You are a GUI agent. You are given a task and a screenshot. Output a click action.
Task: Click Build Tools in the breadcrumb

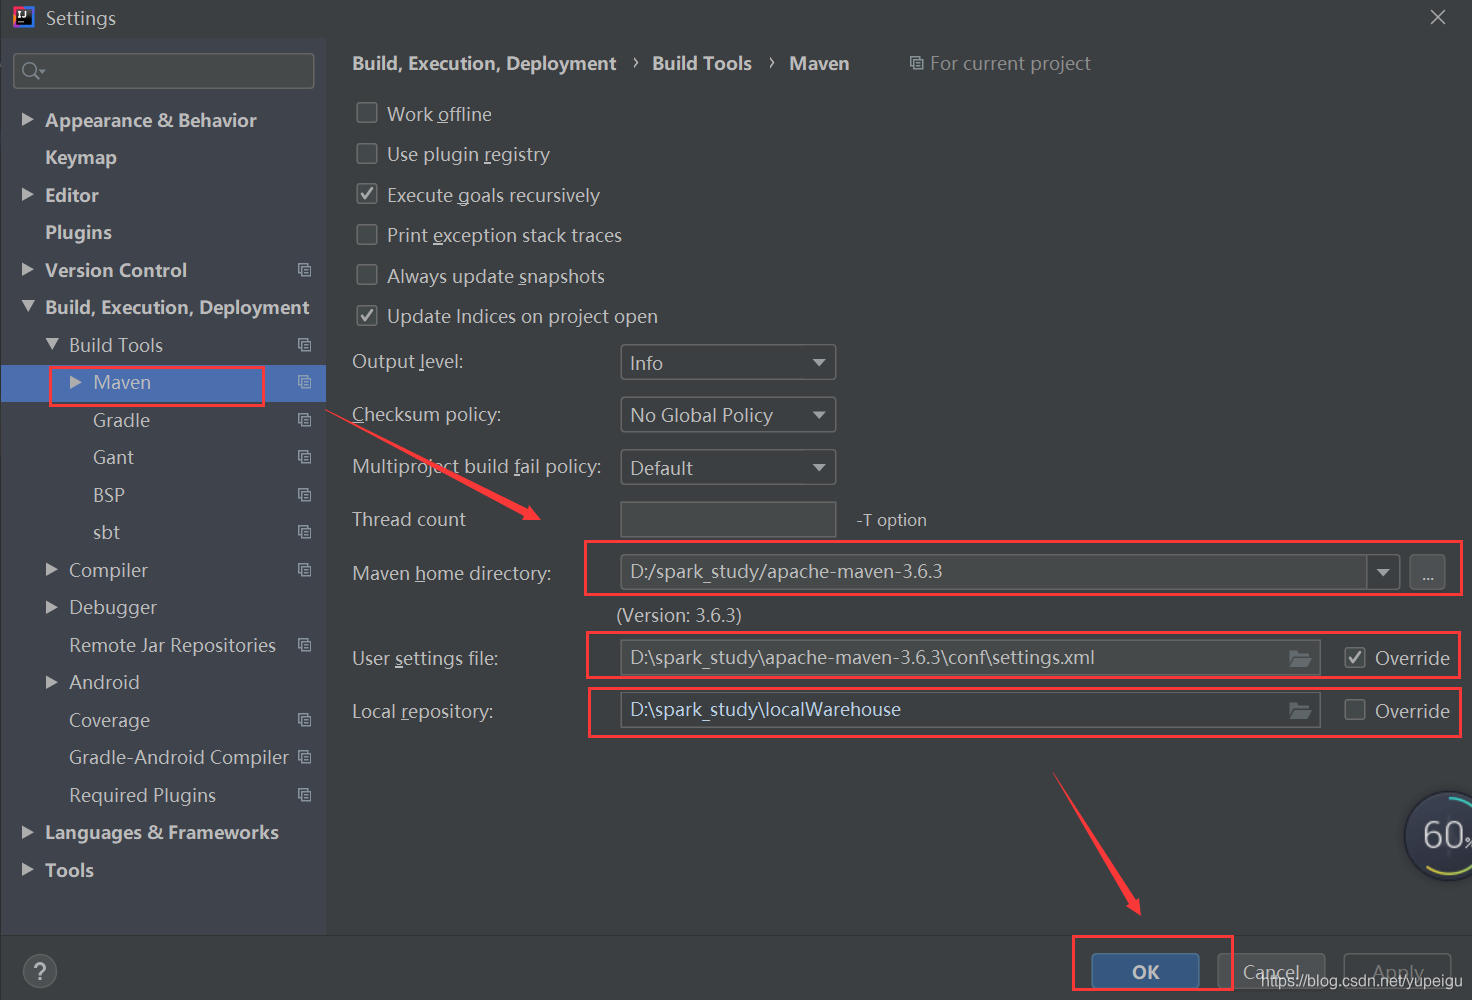point(702,63)
